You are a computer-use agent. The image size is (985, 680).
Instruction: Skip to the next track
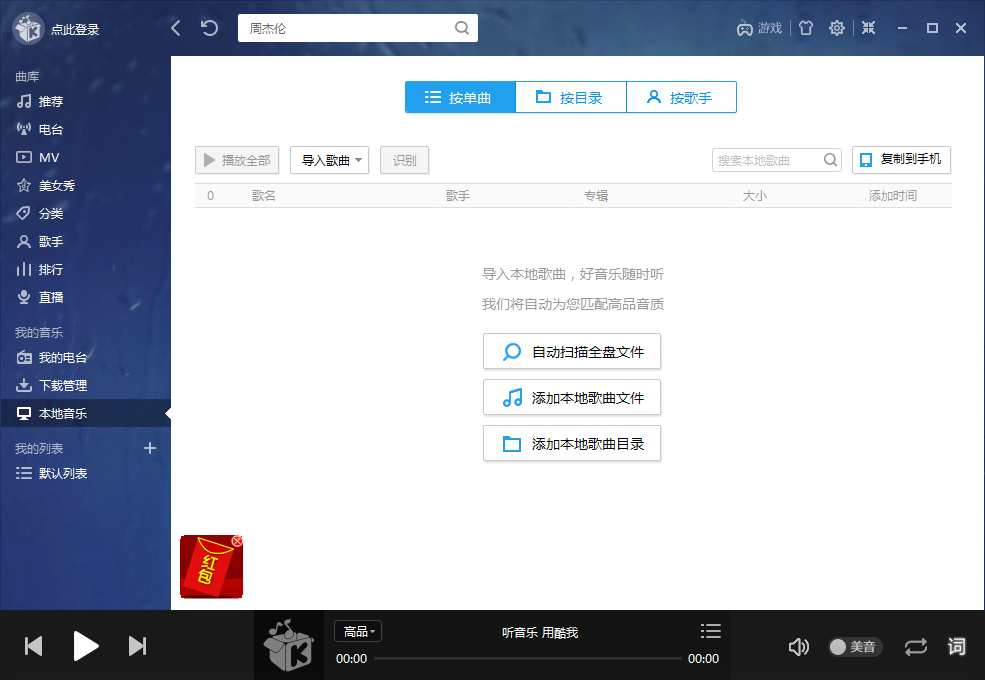138,646
